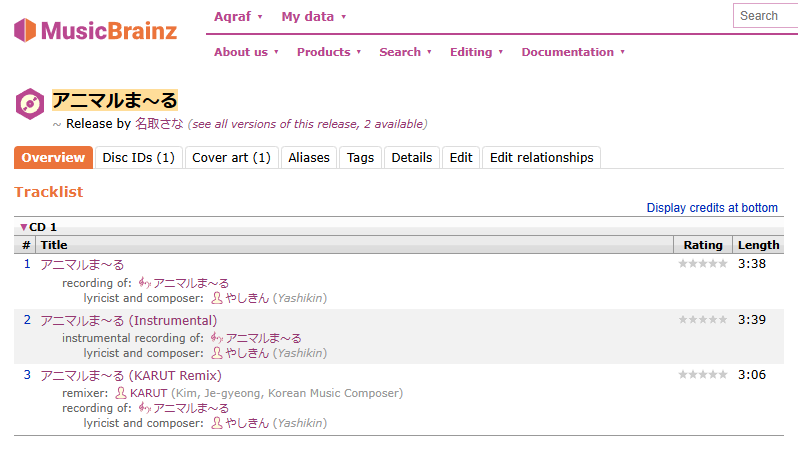Click the MusicBrainz logo icon
Screen dimensions: 798x461
click(x=25, y=30)
